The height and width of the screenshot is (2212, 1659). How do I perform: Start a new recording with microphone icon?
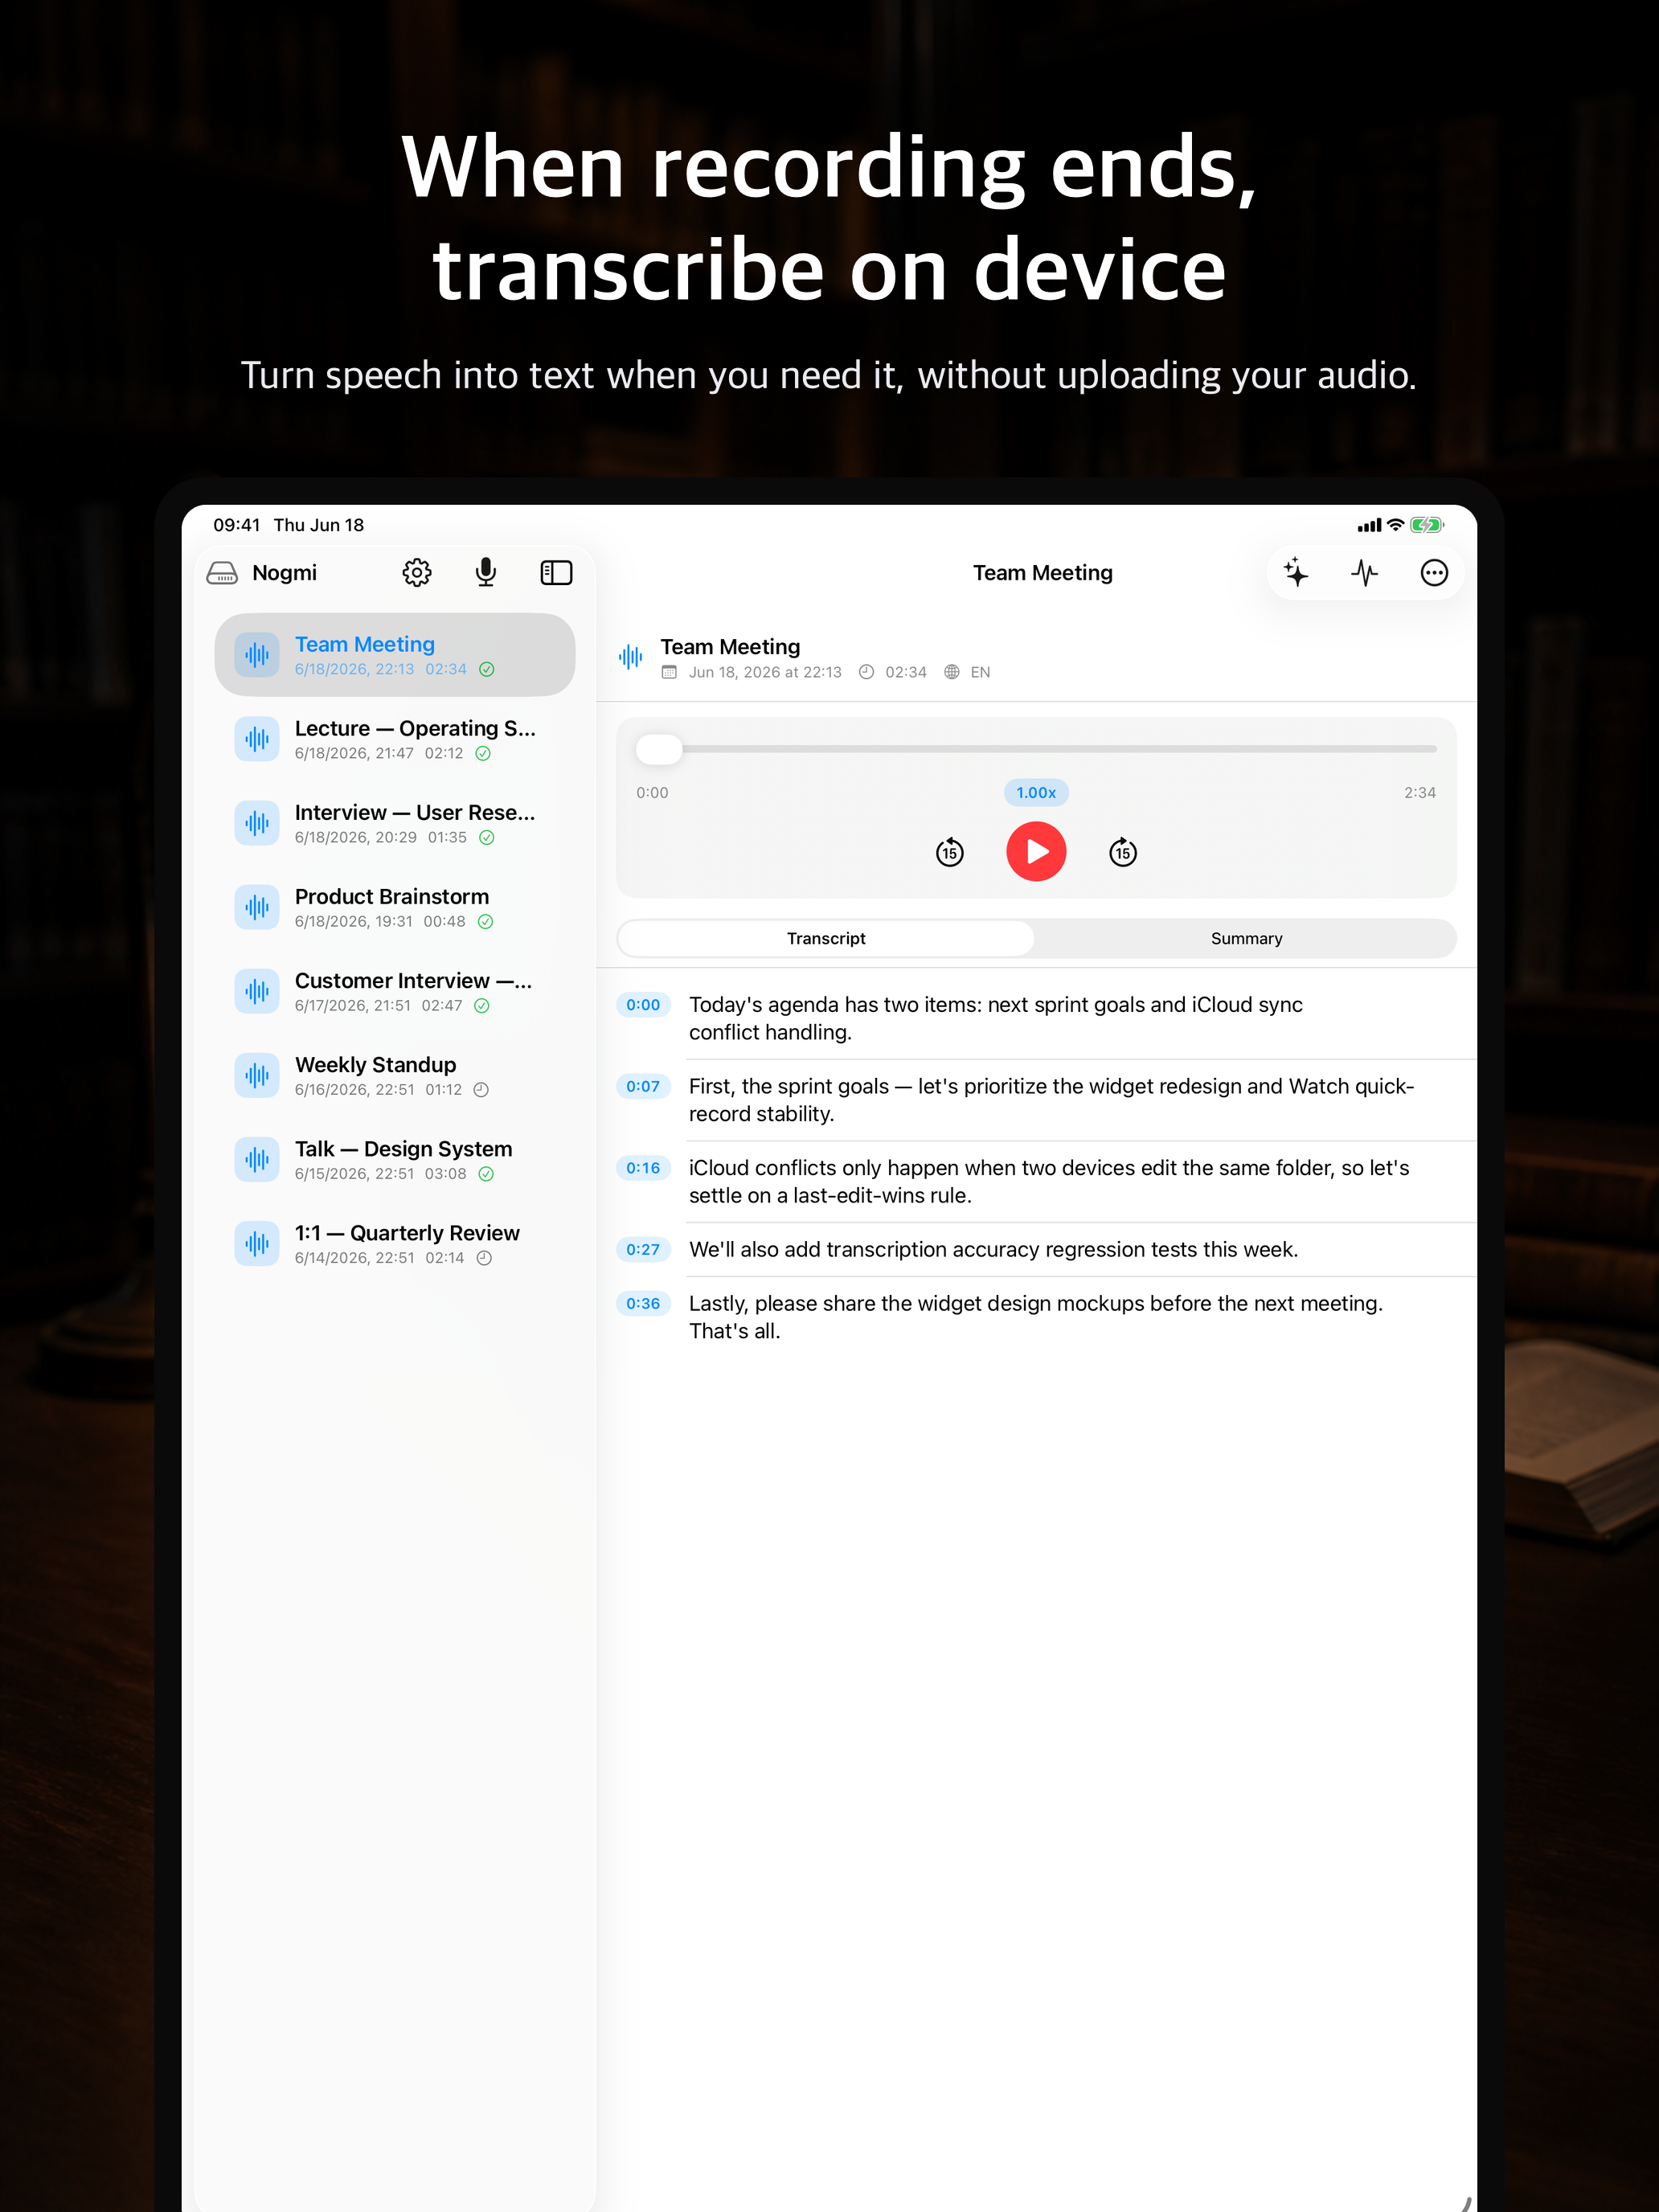tap(486, 572)
